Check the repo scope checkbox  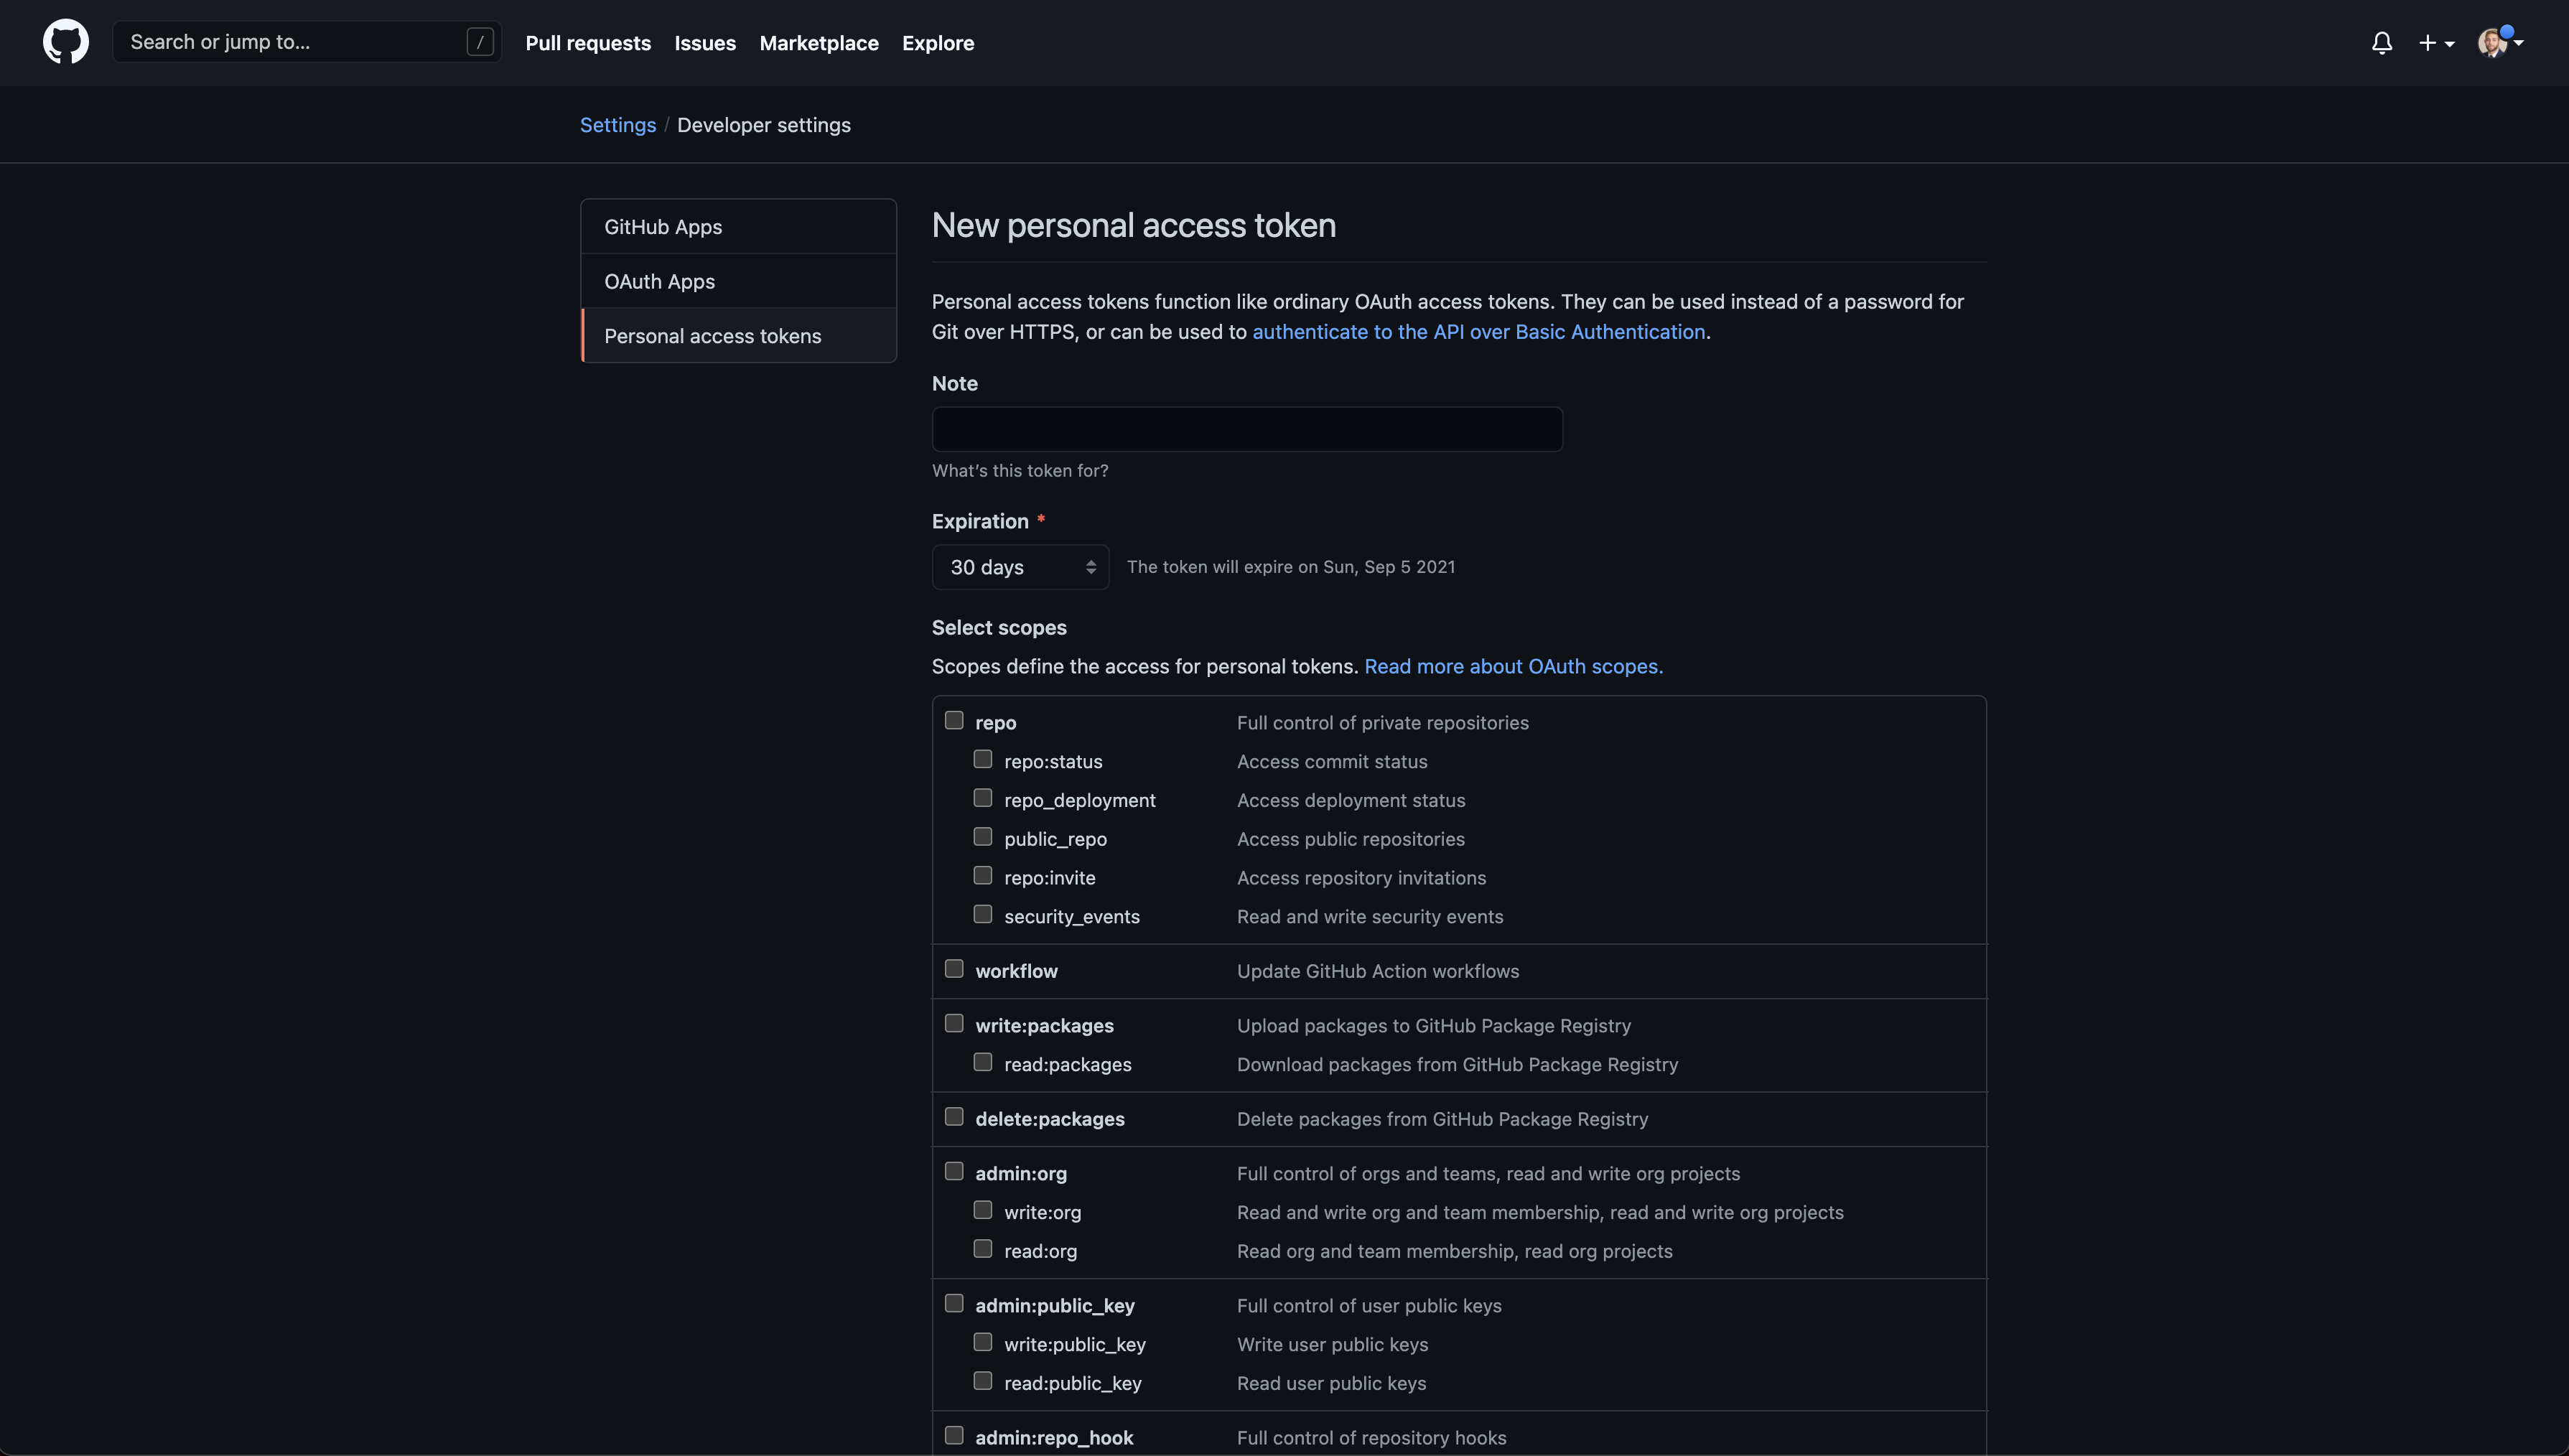click(x=954, y=721)
